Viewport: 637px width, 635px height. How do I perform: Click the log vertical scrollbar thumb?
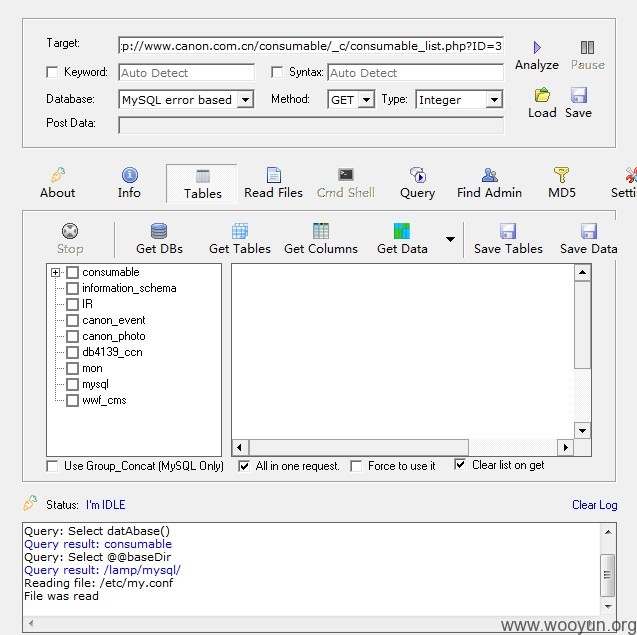click(x=608, y=575)
